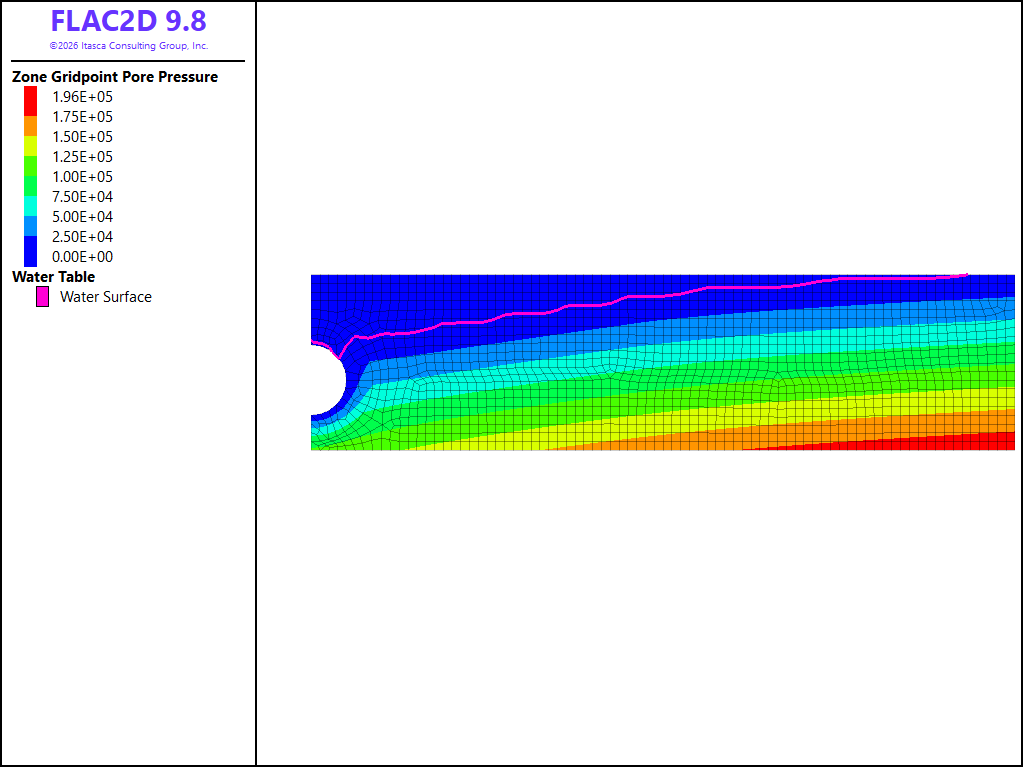Click the dark blue 0.00E+00 legend swatch

pos(31,251)
